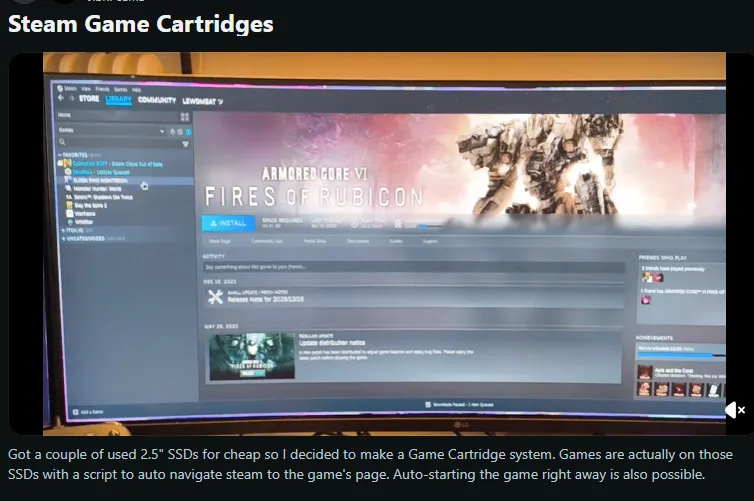Open the Fires of Rubicon update thumbnail

pyautogui.click(x=252, y=356)
